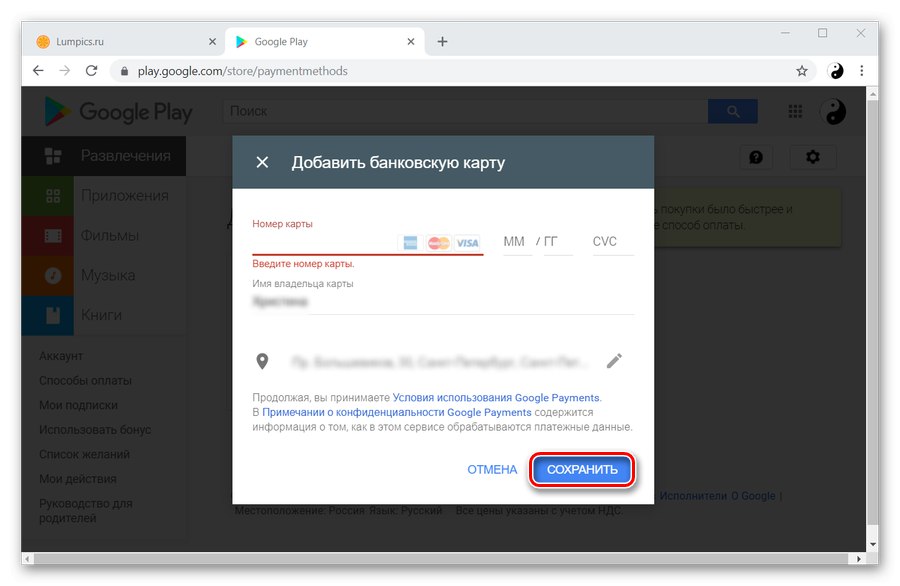Click the site security lock icon
900x586 pixels.
(x=124, y=71)
